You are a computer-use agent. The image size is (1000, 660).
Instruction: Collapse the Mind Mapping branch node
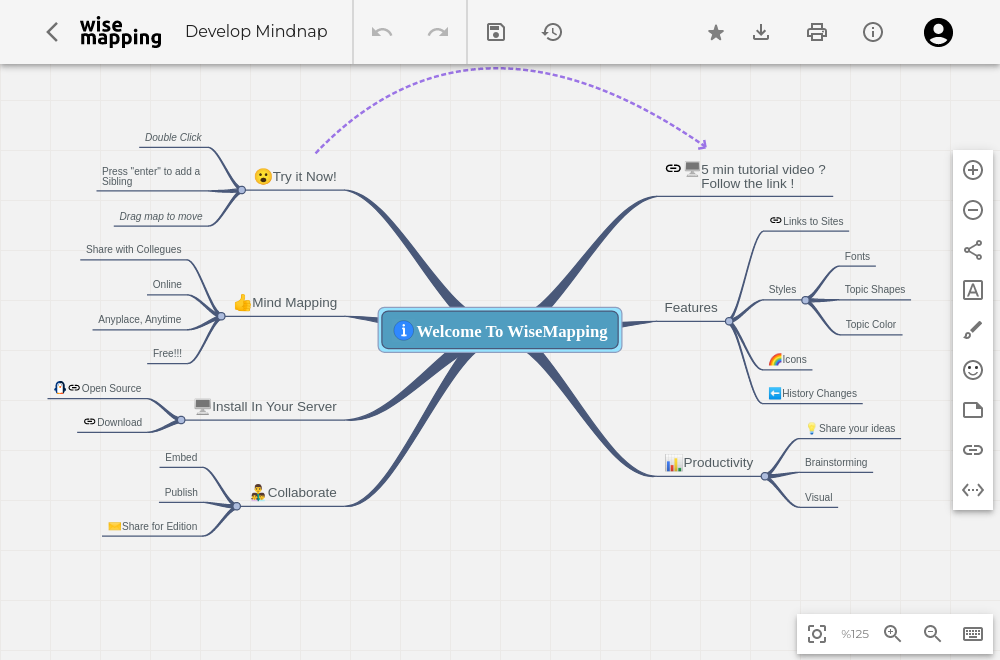[x=221, y=316]
